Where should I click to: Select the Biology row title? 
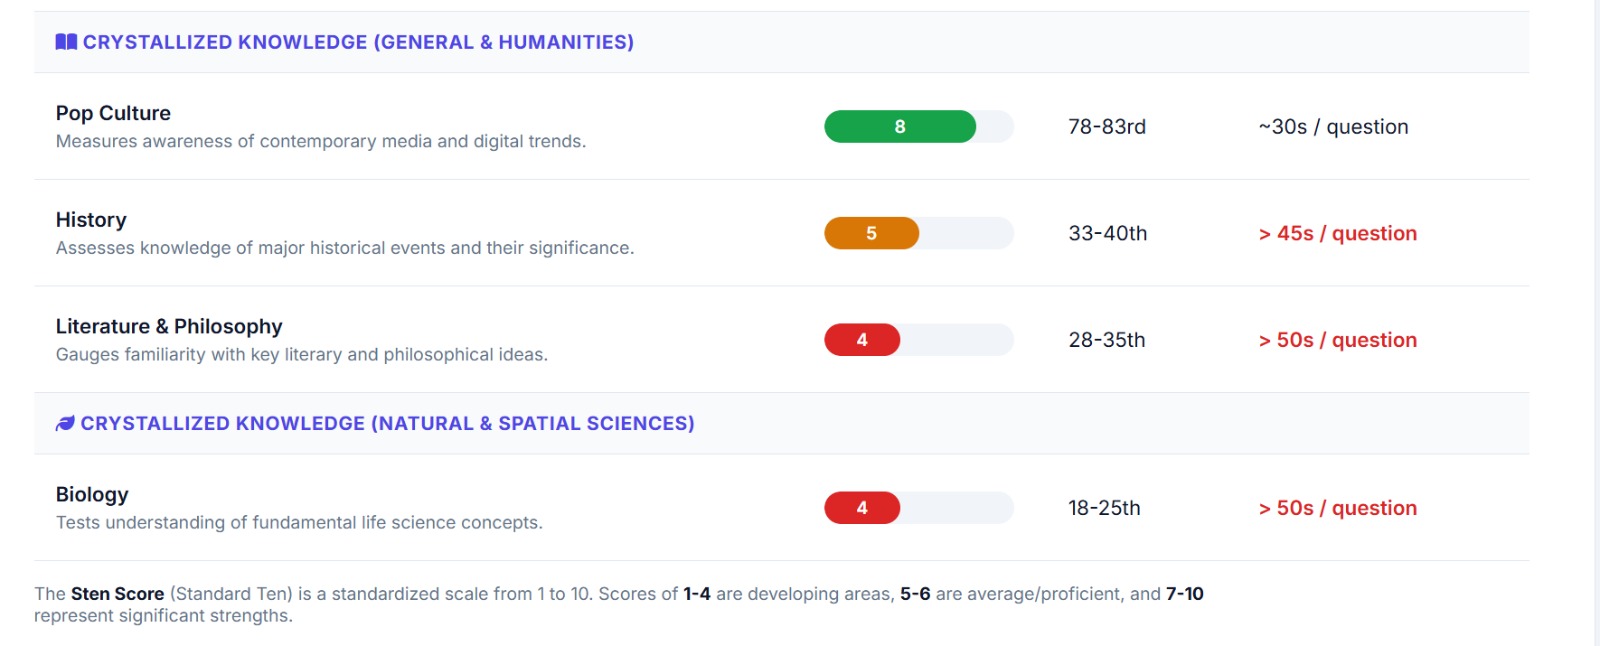(x=92, y=494)
